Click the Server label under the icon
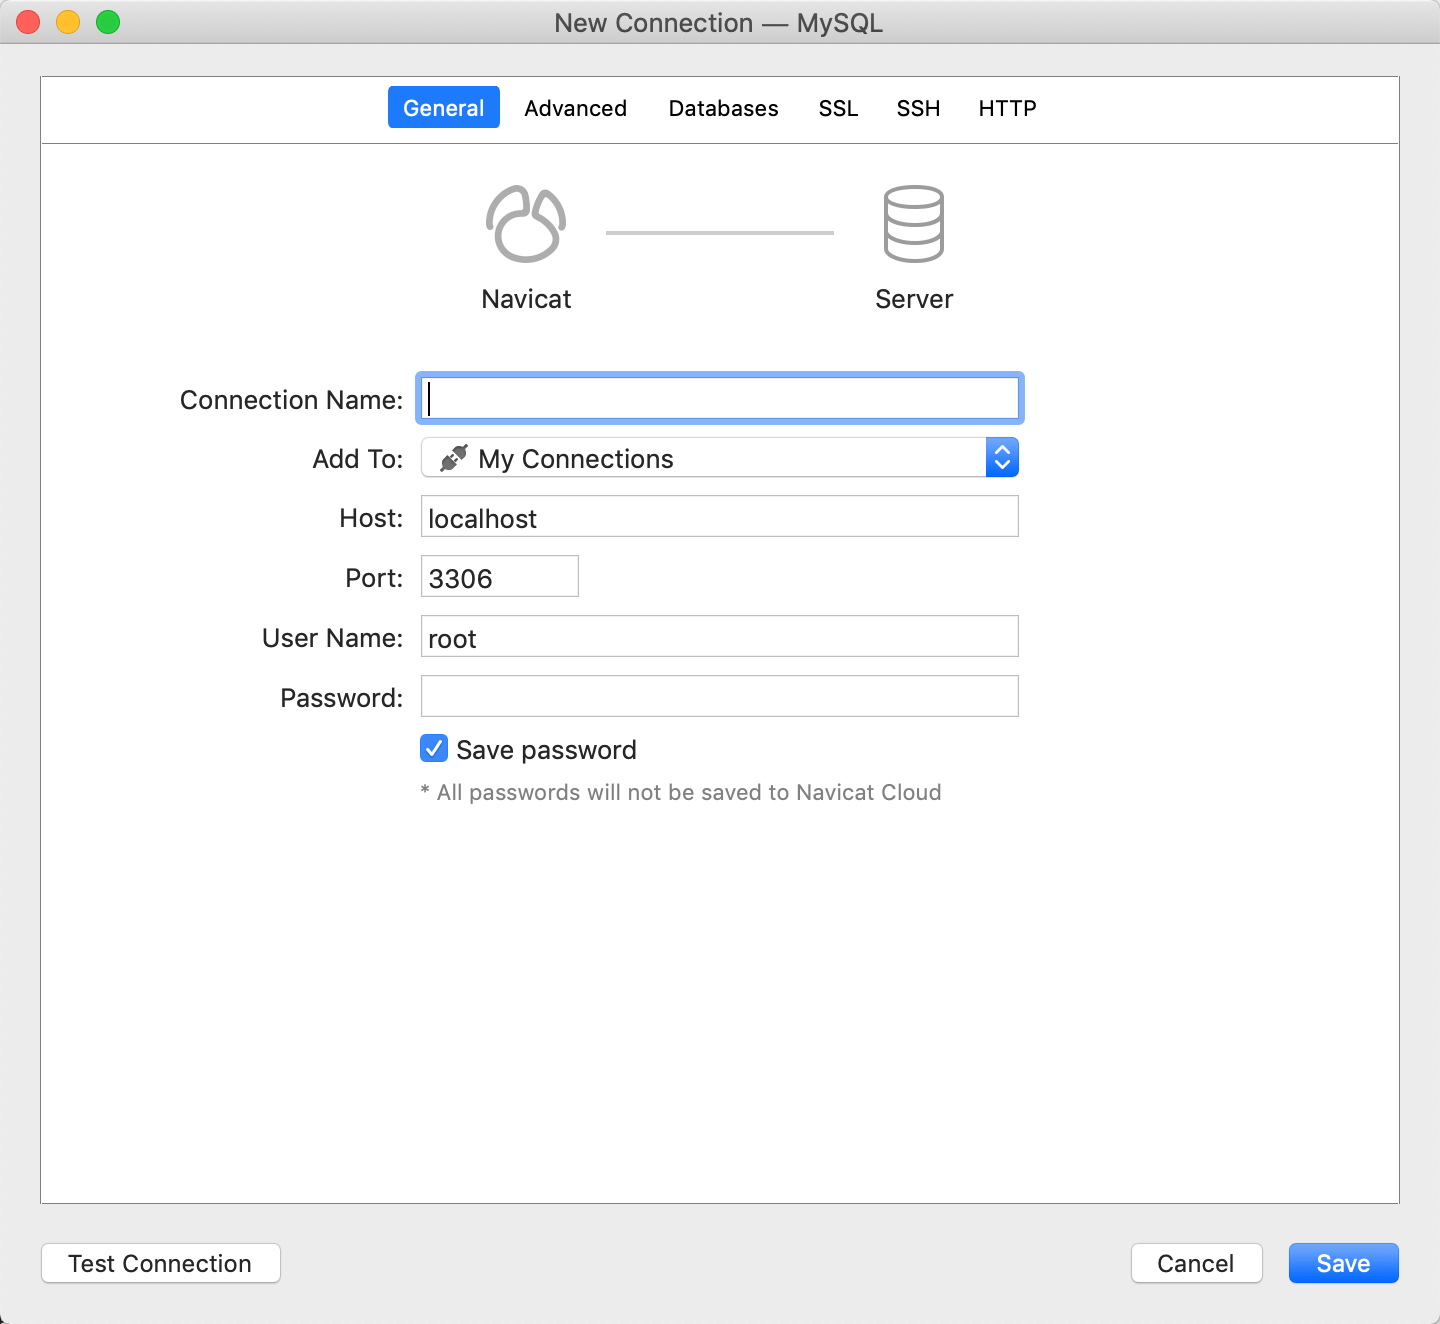1440x1324 pixels. pyautogui.click(x=914, y=299)
